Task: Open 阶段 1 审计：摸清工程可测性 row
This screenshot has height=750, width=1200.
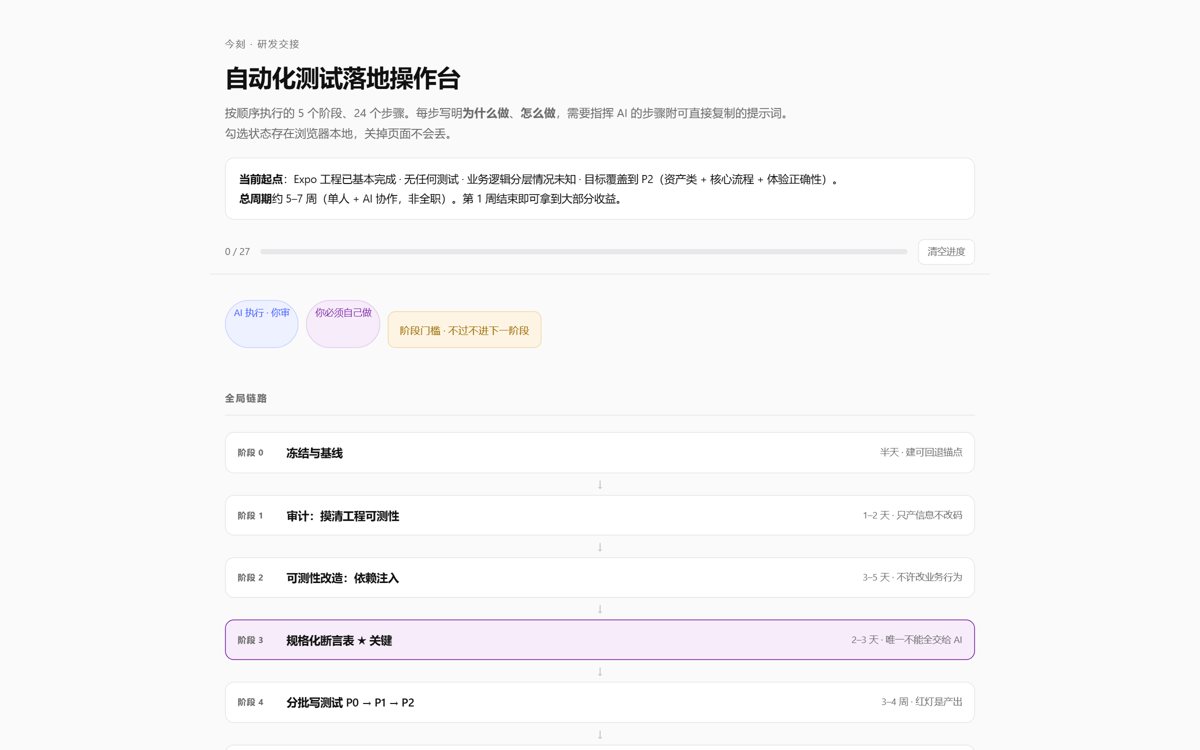Action: point(600,515)
